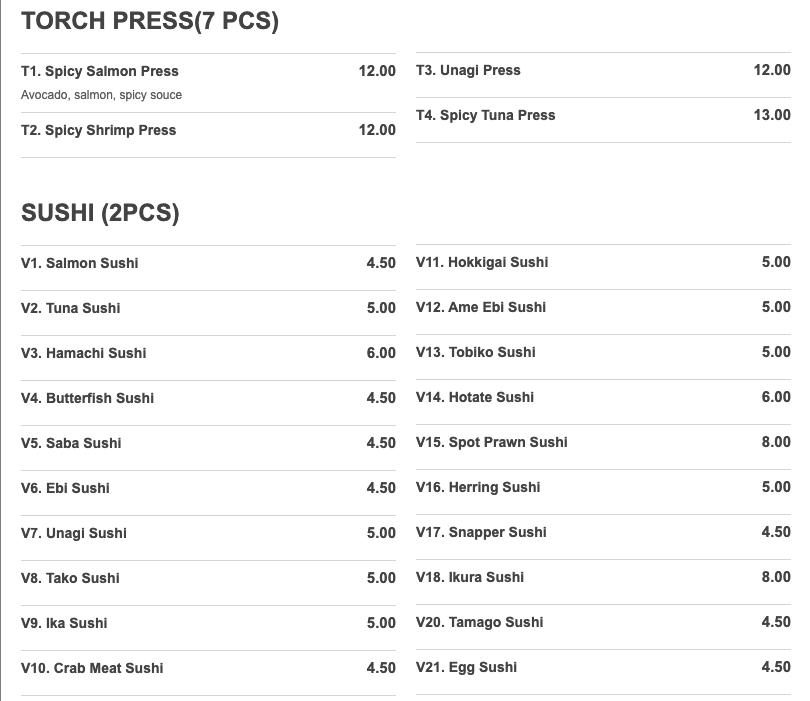Click V7. Unagi Sushi entry

[x=74, y=533]
